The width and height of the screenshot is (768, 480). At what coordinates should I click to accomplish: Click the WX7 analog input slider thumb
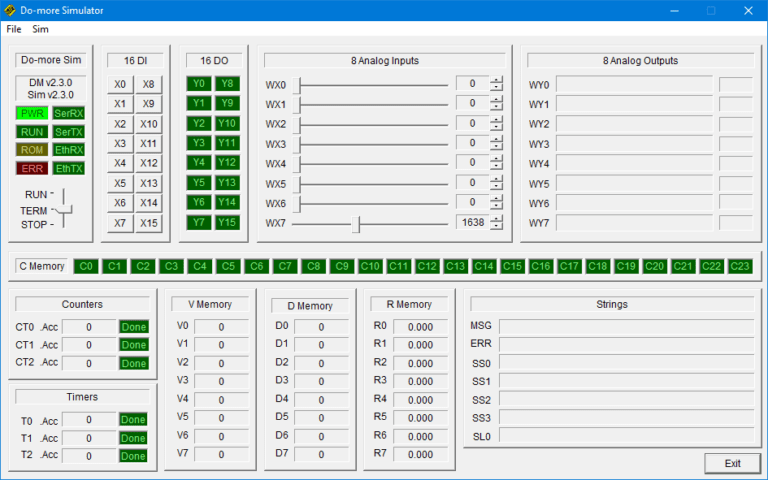coord(356,224)
